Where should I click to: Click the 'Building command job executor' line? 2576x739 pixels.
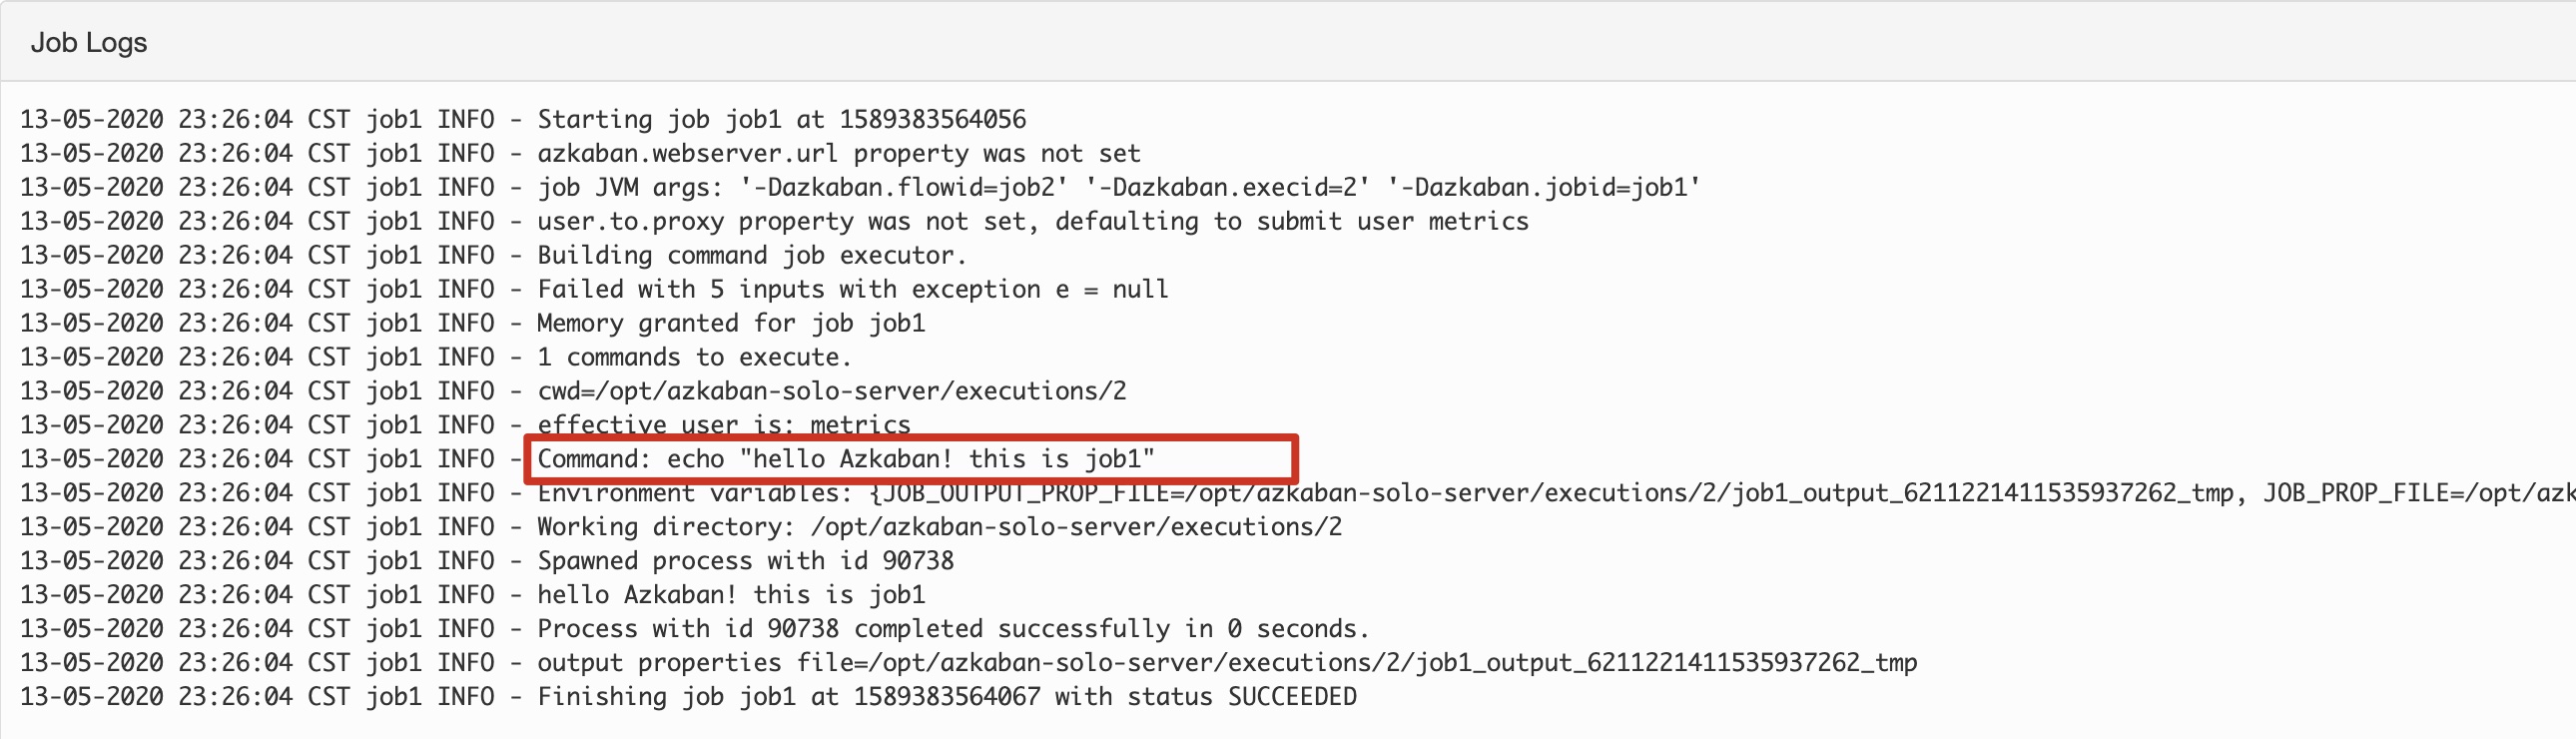[x=493, y=256]
